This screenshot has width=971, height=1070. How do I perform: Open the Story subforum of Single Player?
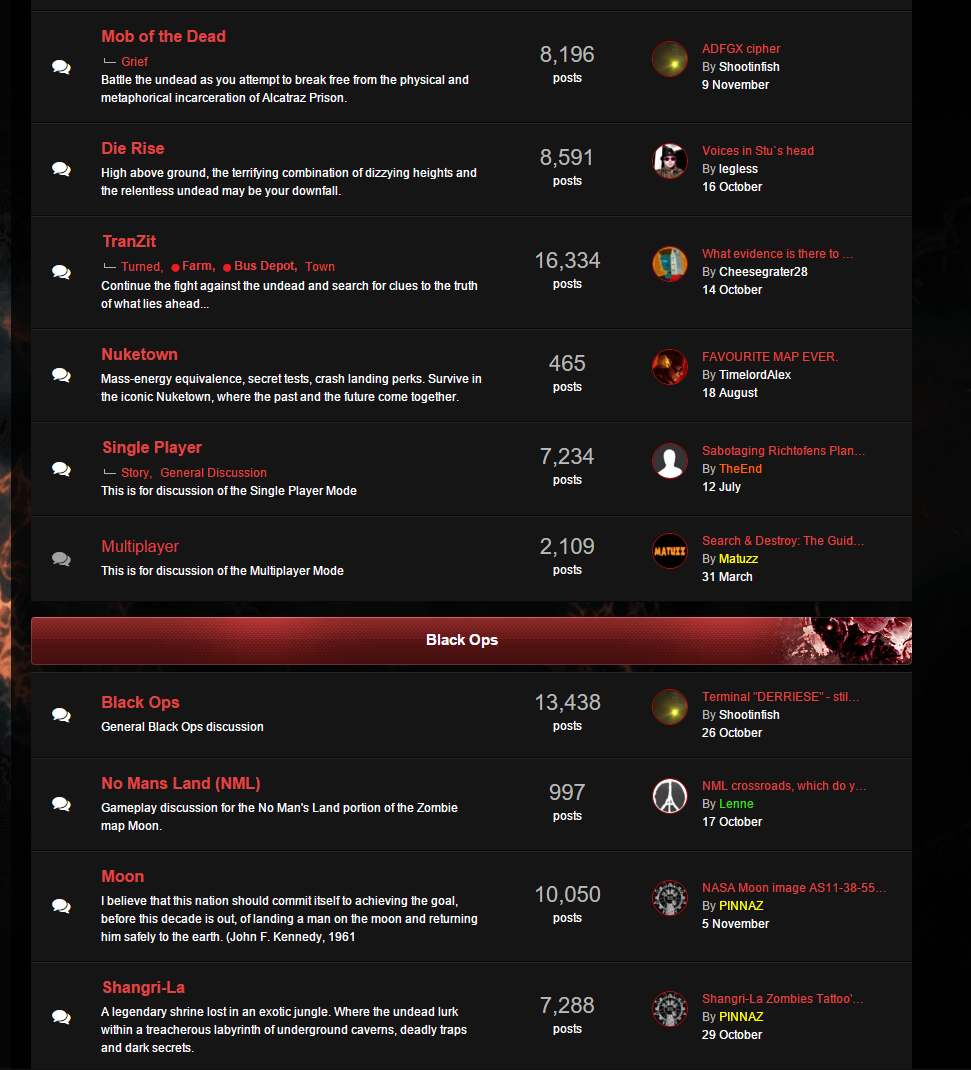point(135,472)
